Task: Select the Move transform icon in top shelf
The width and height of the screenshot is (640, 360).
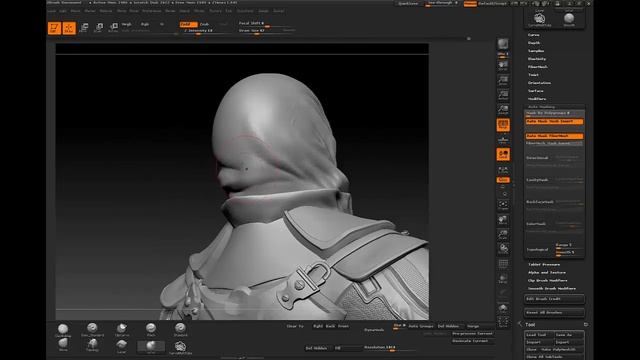Action: (x=84, y=28)
